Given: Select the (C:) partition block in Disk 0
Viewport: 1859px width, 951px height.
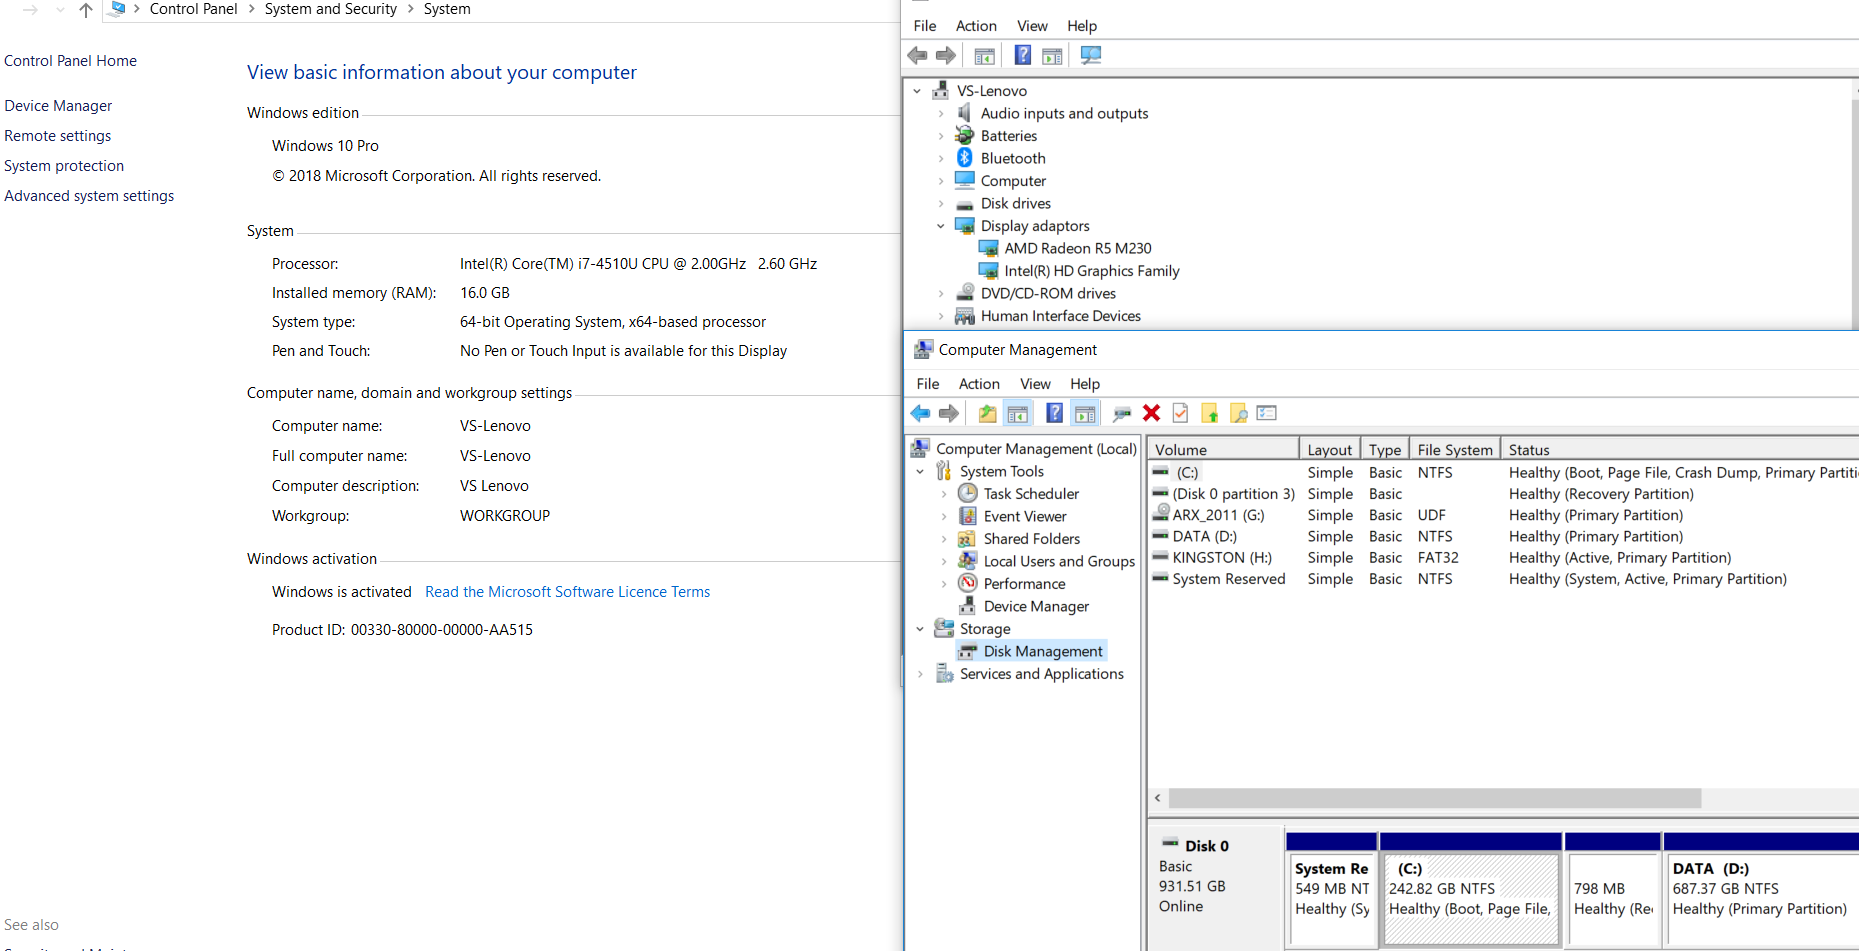Looking at the screenshot, I should tap(1470, 898).
